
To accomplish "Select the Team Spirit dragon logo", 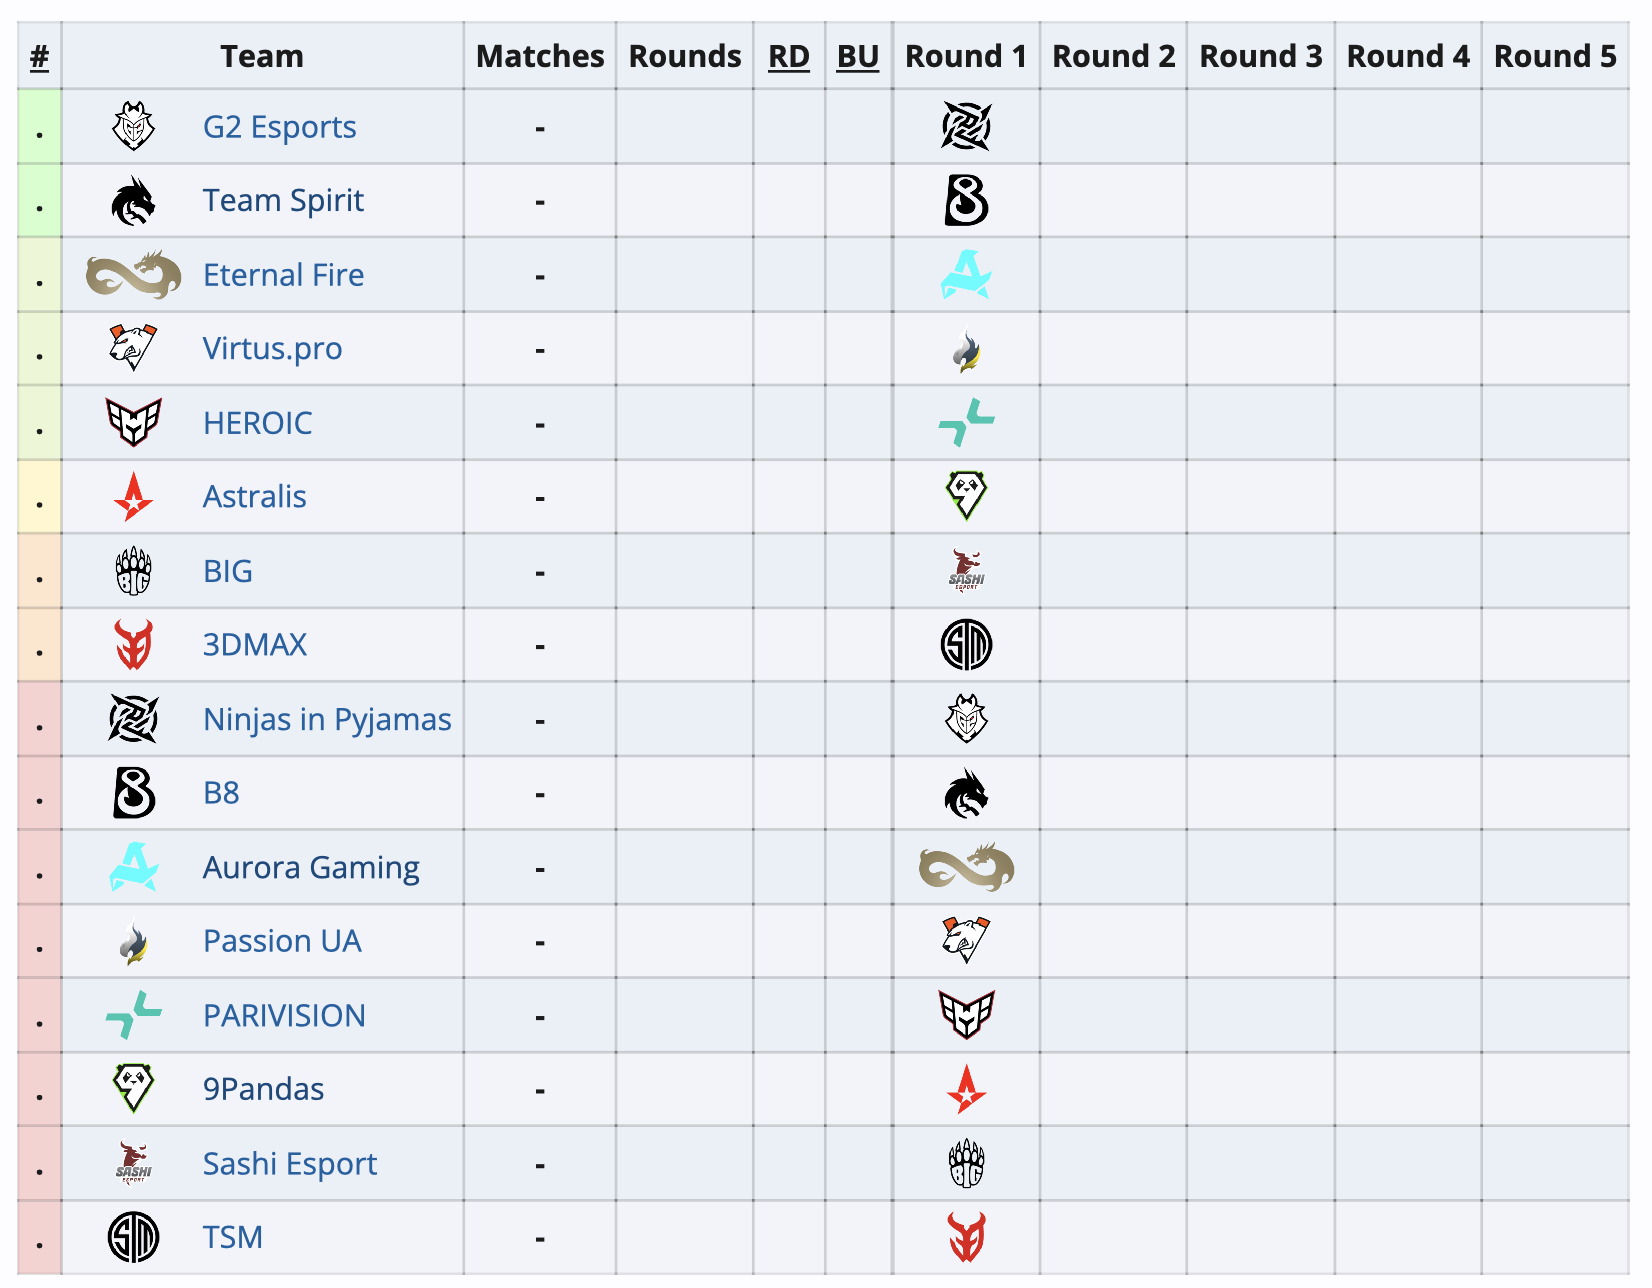I will coord(135,200).
